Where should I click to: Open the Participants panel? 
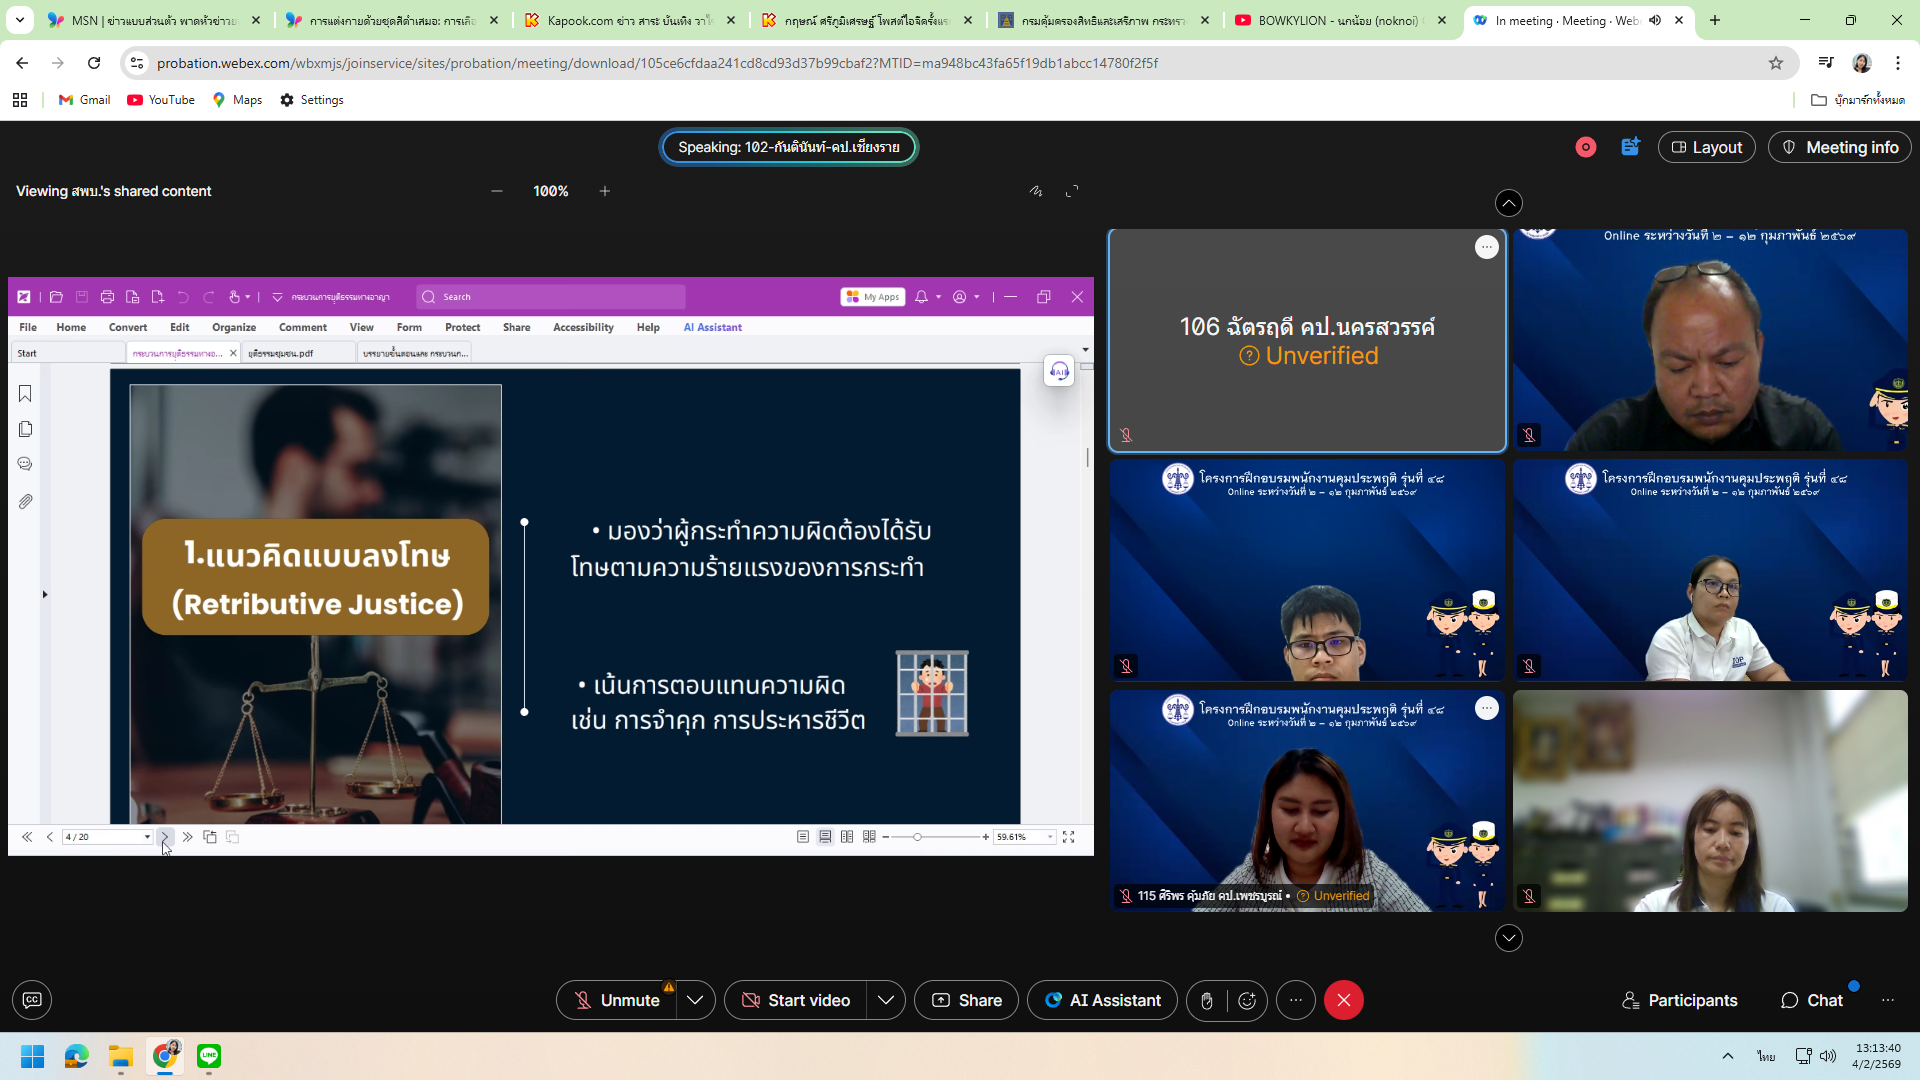pyautogui.click(x=1680, y=1000)
